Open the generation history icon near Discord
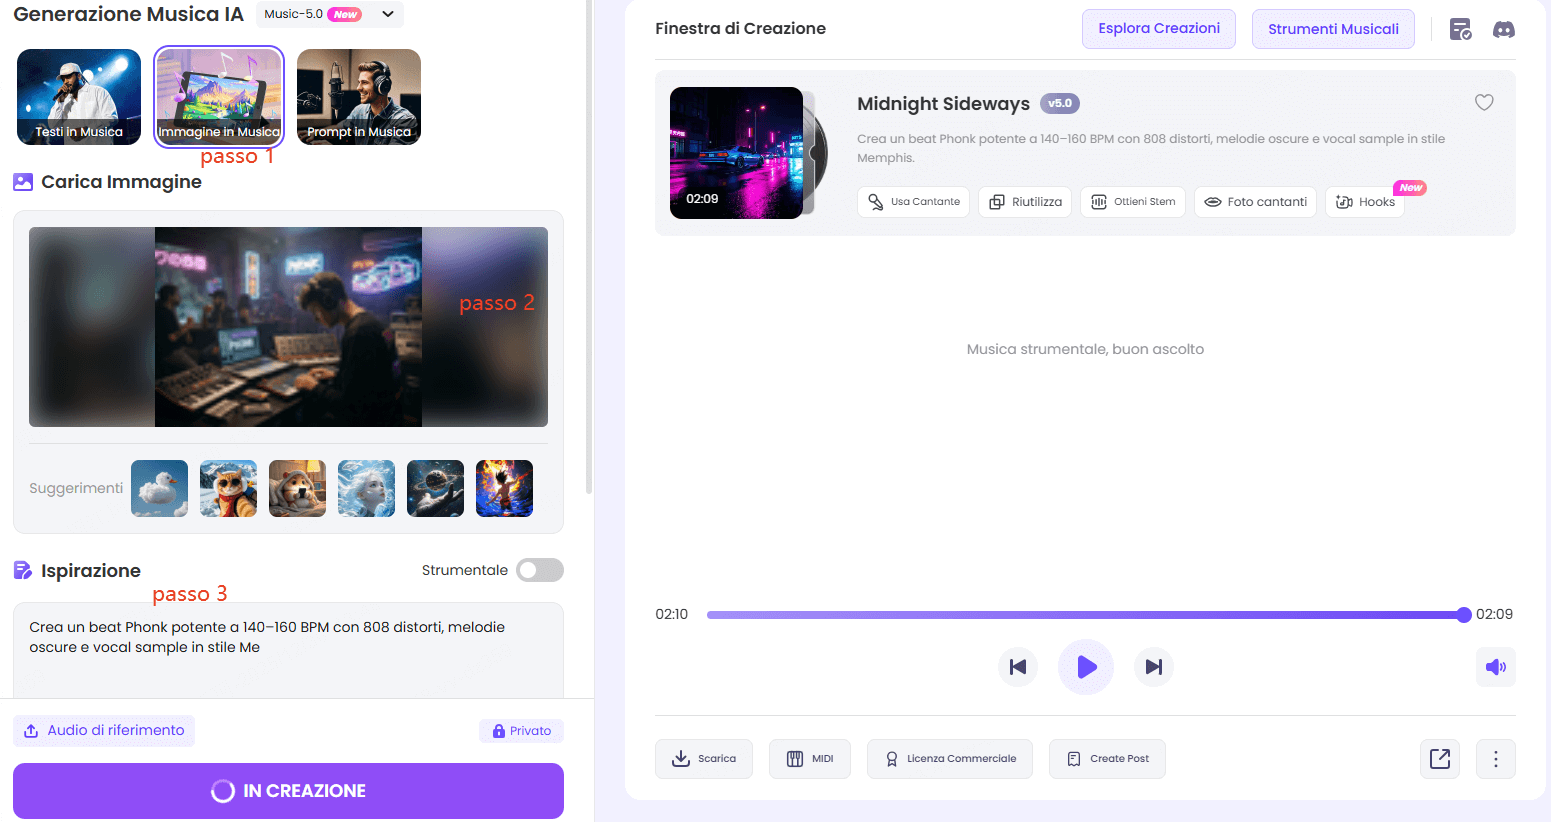 pyautogui.click(x=1460, y=29)
